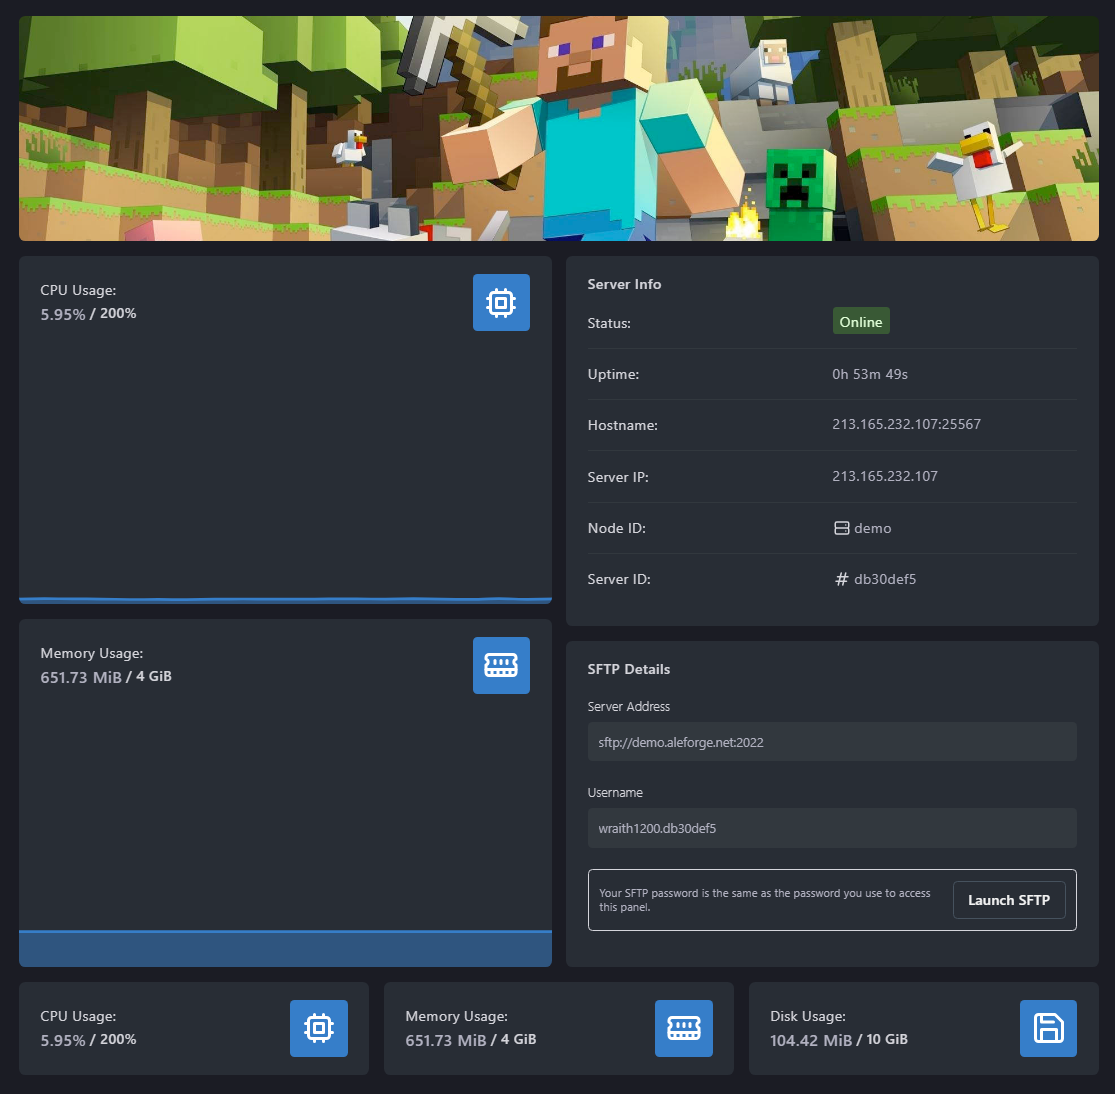The image size is (1115, 1094).
Task: Click the blue progress bar under Memory Usage
Action: [x=285, y=948]
